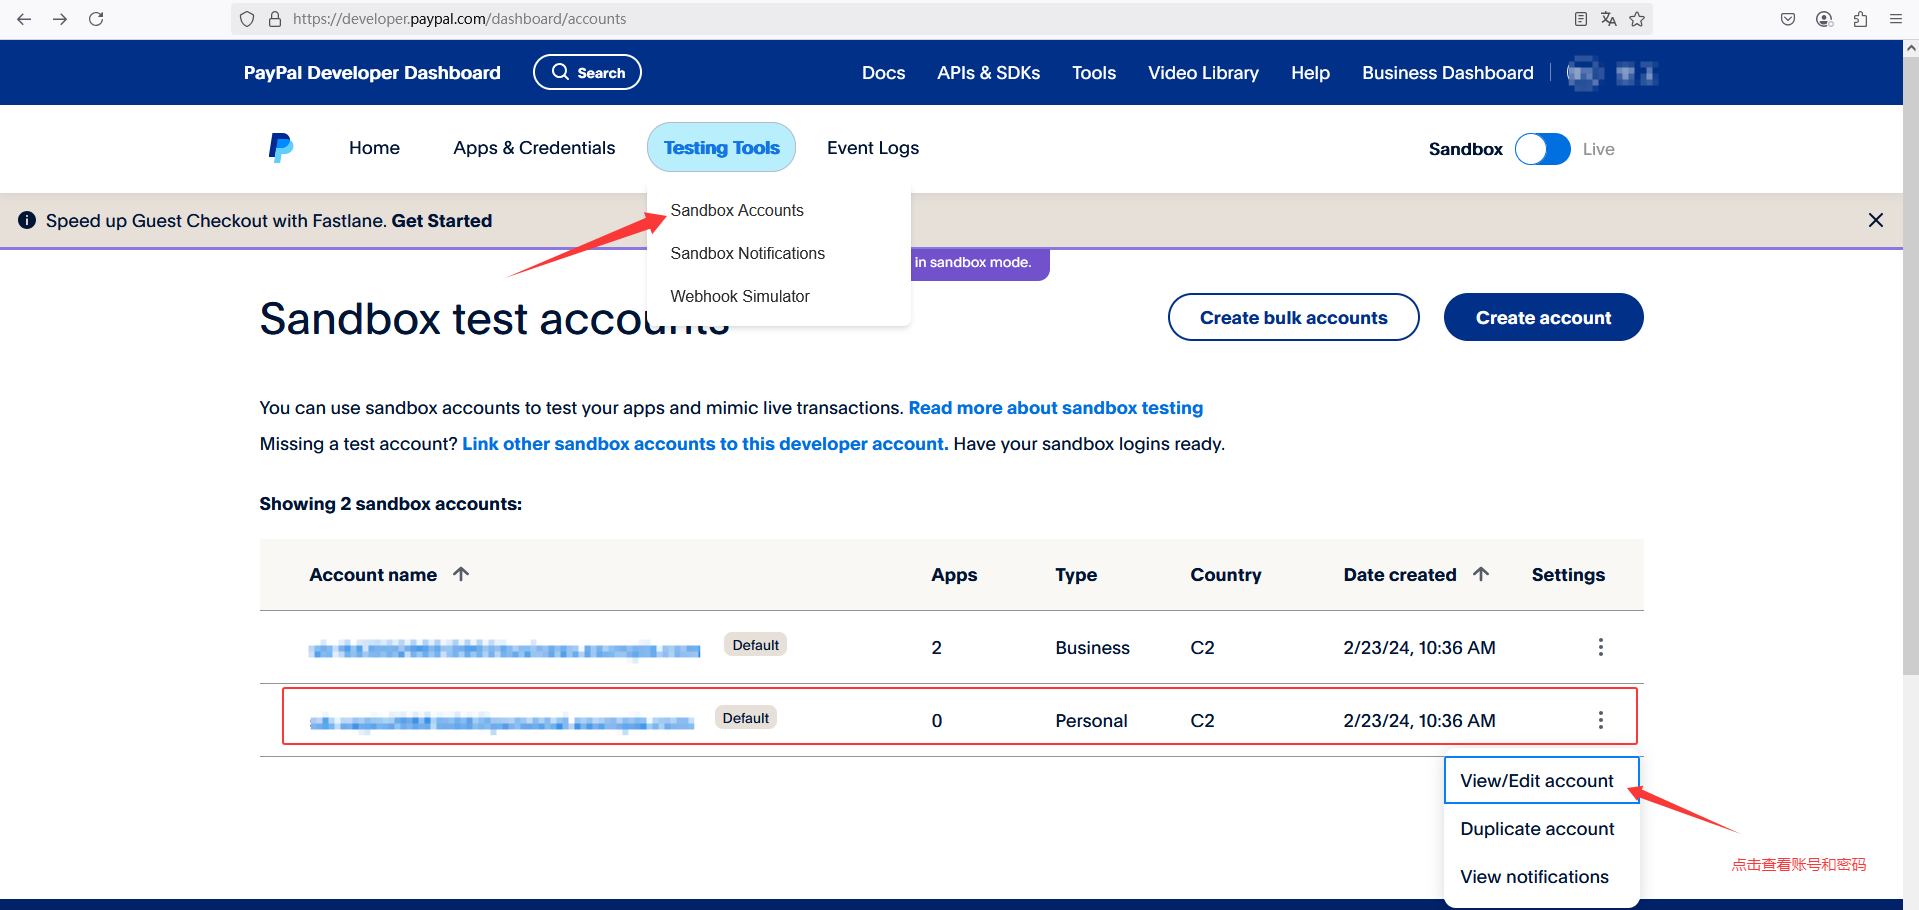The width and height of the screenshot is (1919, 910).
Task: Click the info icon in Fastlane banner
Action: (27, 220)
